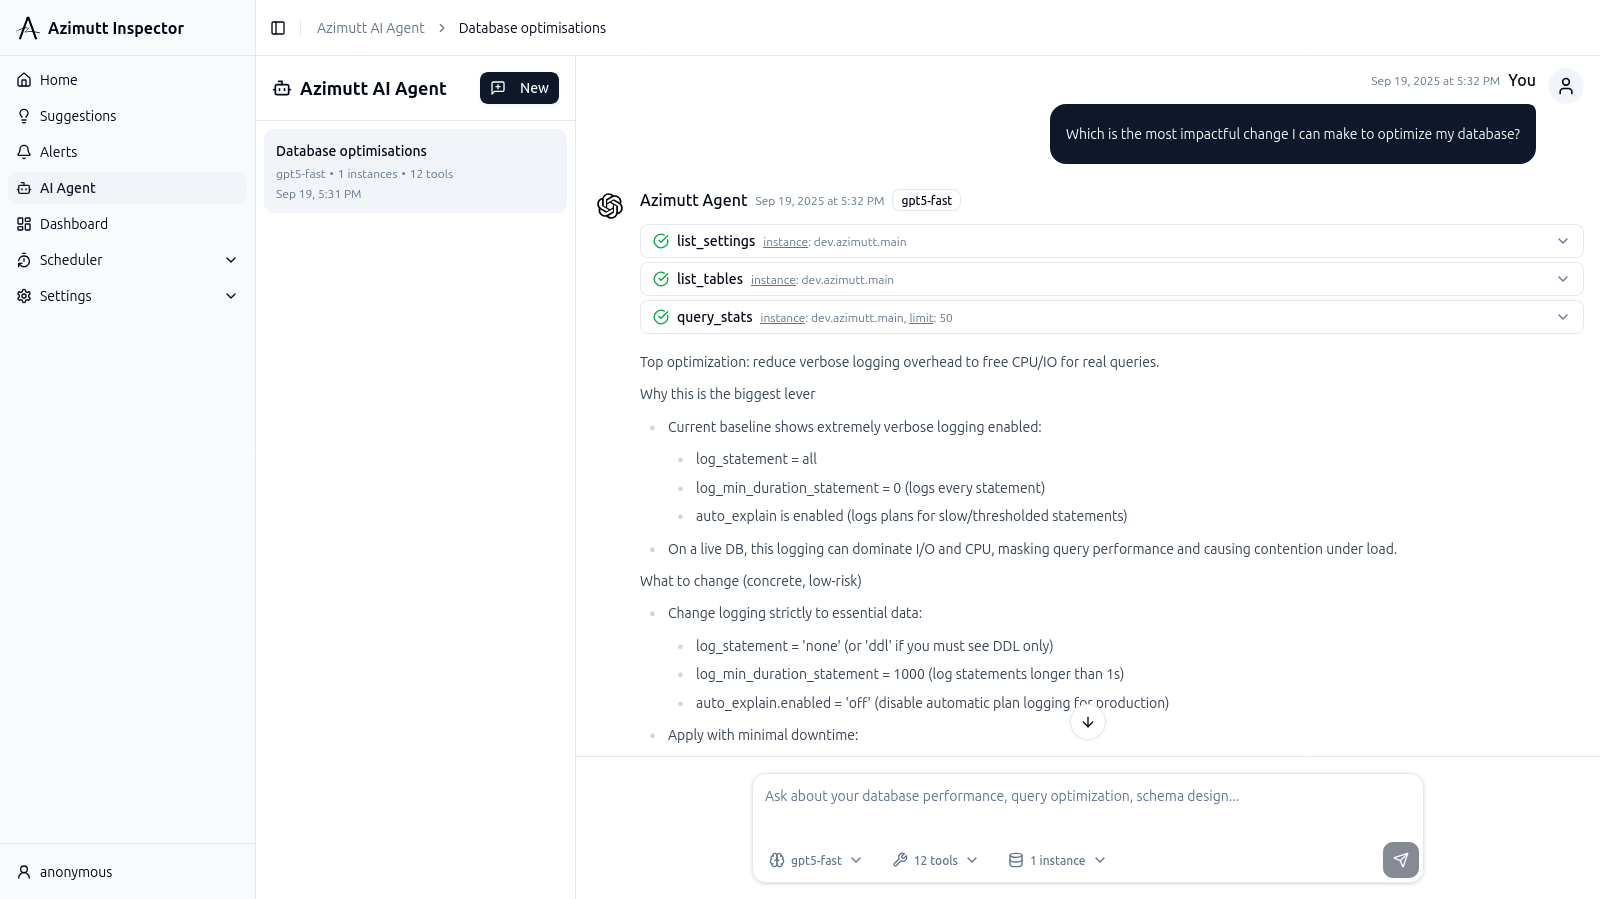Click the user avatar icon

[x=1565, y=86]
